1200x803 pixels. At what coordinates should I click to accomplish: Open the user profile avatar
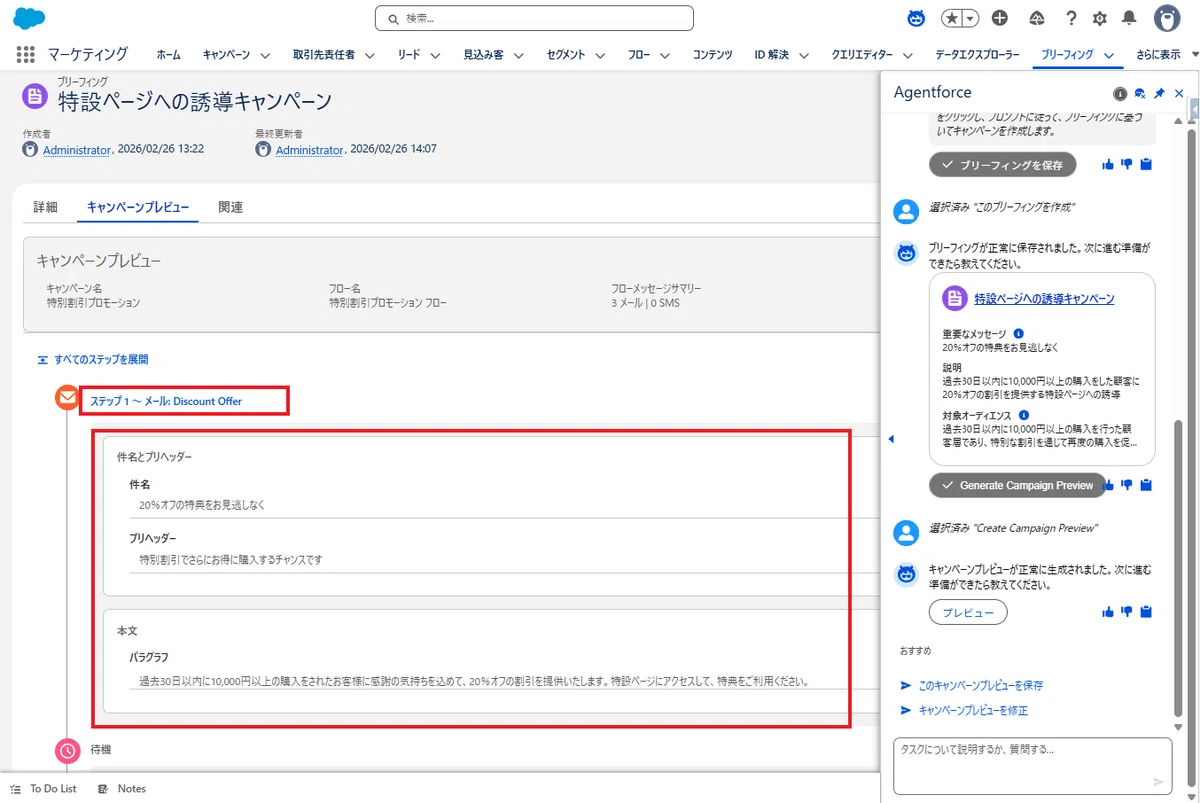[x=1166, y=18]
